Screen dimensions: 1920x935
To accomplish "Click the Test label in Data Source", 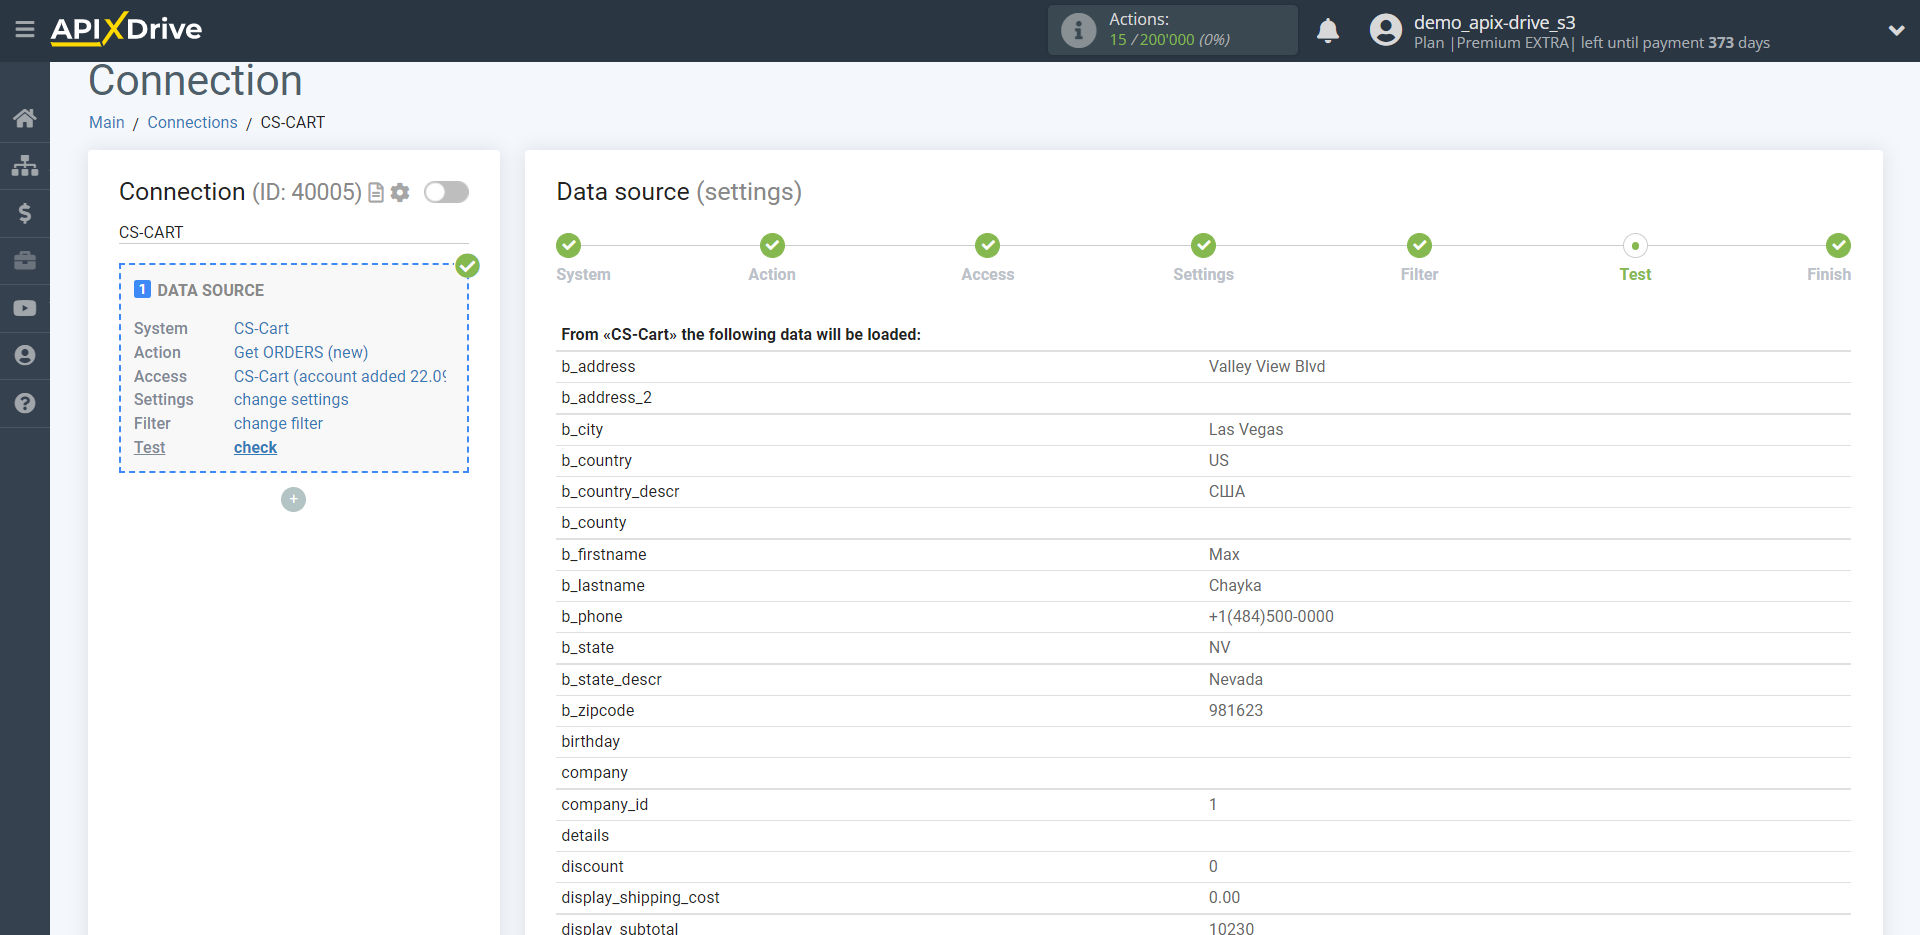I will [149, 447].
